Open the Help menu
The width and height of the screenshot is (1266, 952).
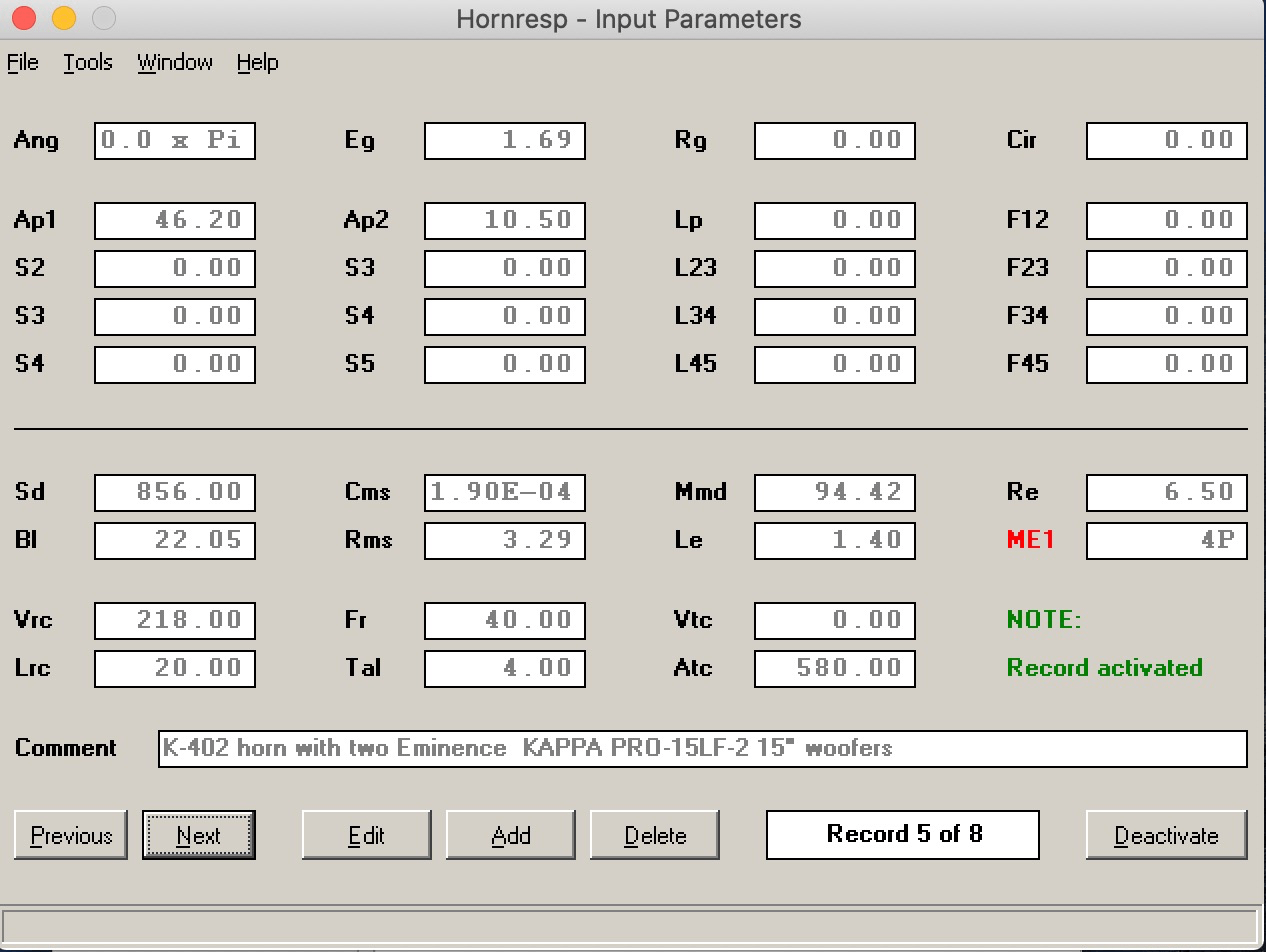[257, 63]
